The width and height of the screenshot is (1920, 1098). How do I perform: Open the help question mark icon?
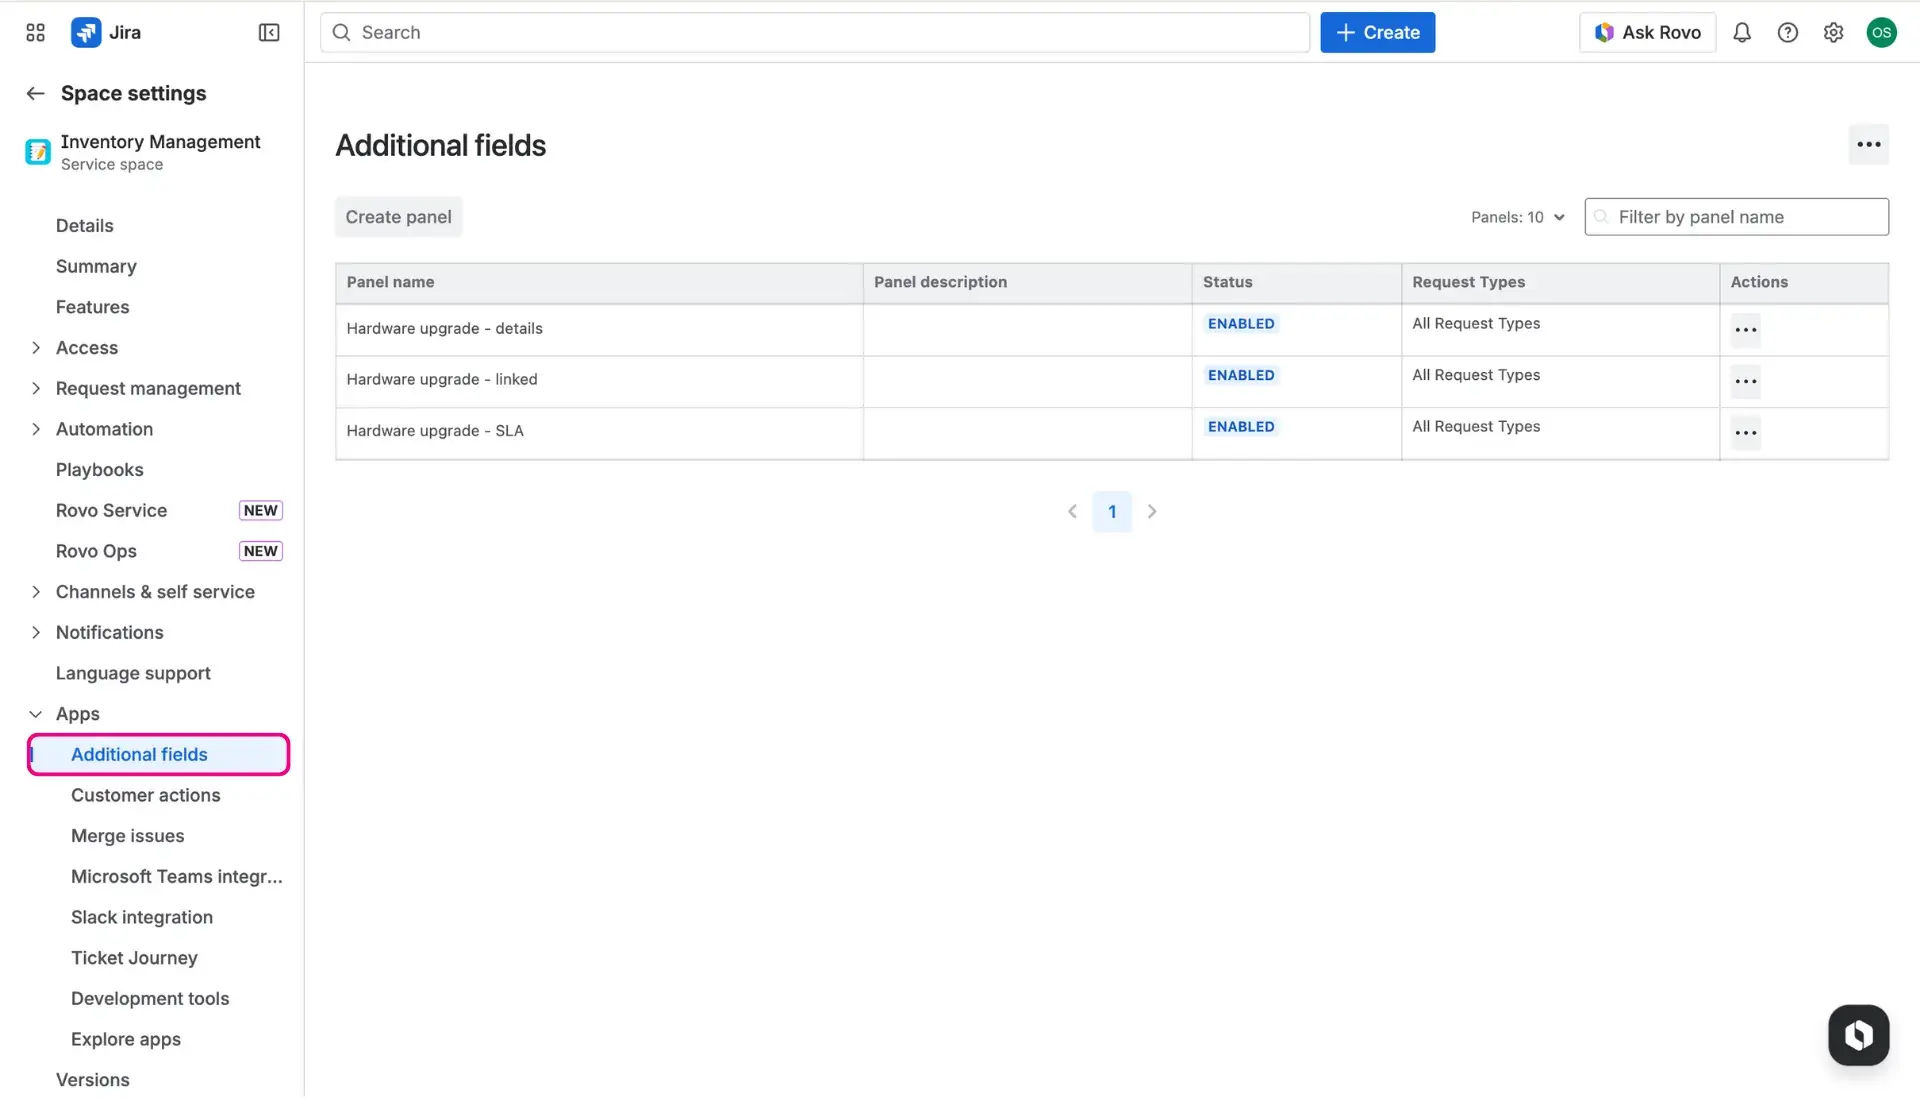point(1788,32)
